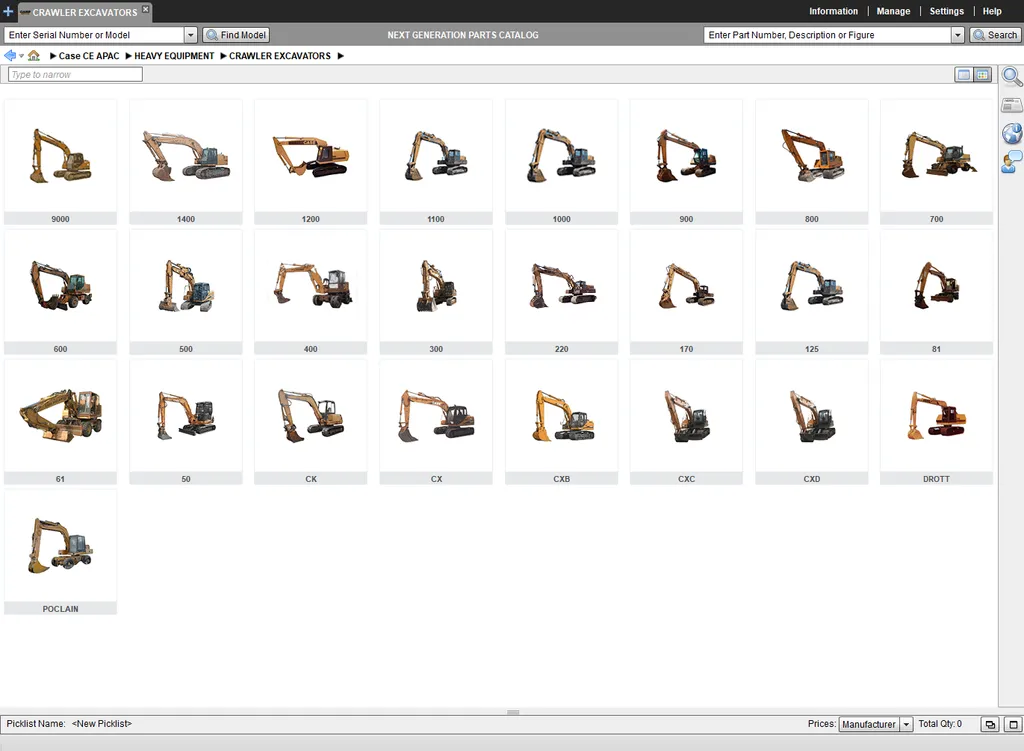Expand arrow before Case CE APAC breadcrumb
This screenshot has width=1024, height=751.
[53, 56]
